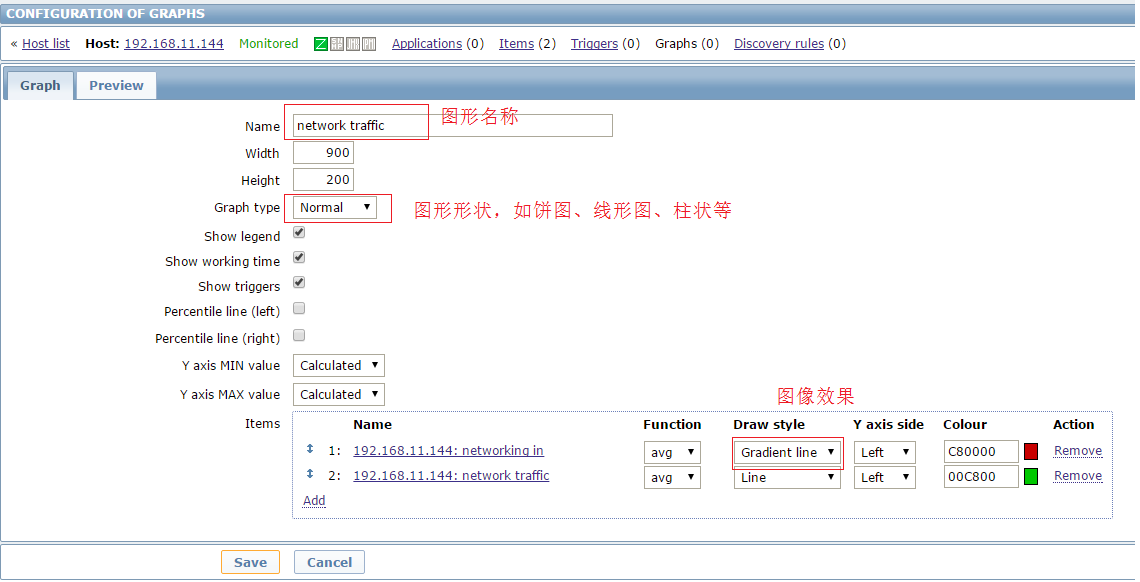Open the Triggers (0) link
Viewport: 1140px width, 582px height.
coord(594,44)
